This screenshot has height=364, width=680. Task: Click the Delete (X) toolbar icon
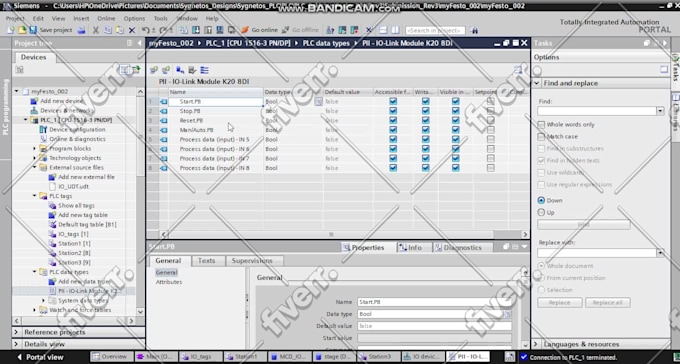pos(132,30)
